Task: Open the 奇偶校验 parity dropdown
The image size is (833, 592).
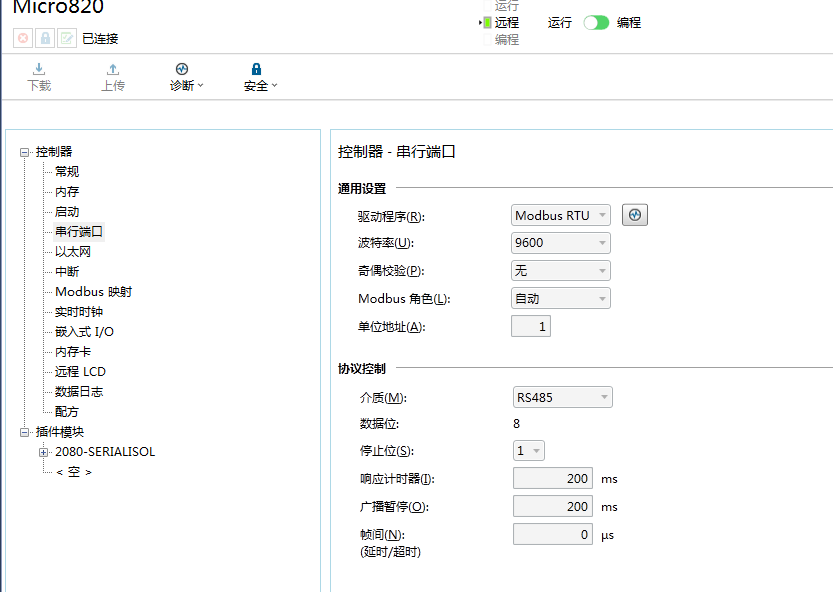Action: pyautogui.click(x=560, y=270)
